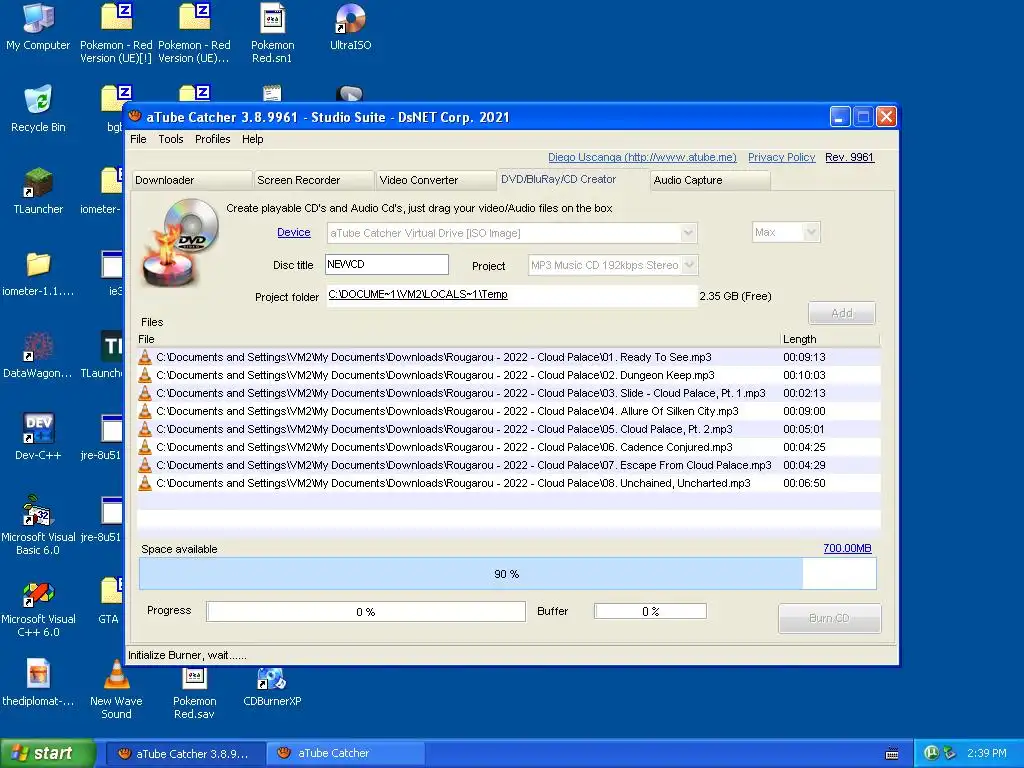1024x768 pixels.
Task: Open the Recycle Bin desktop icon
Action: click(x=38, y=109)
